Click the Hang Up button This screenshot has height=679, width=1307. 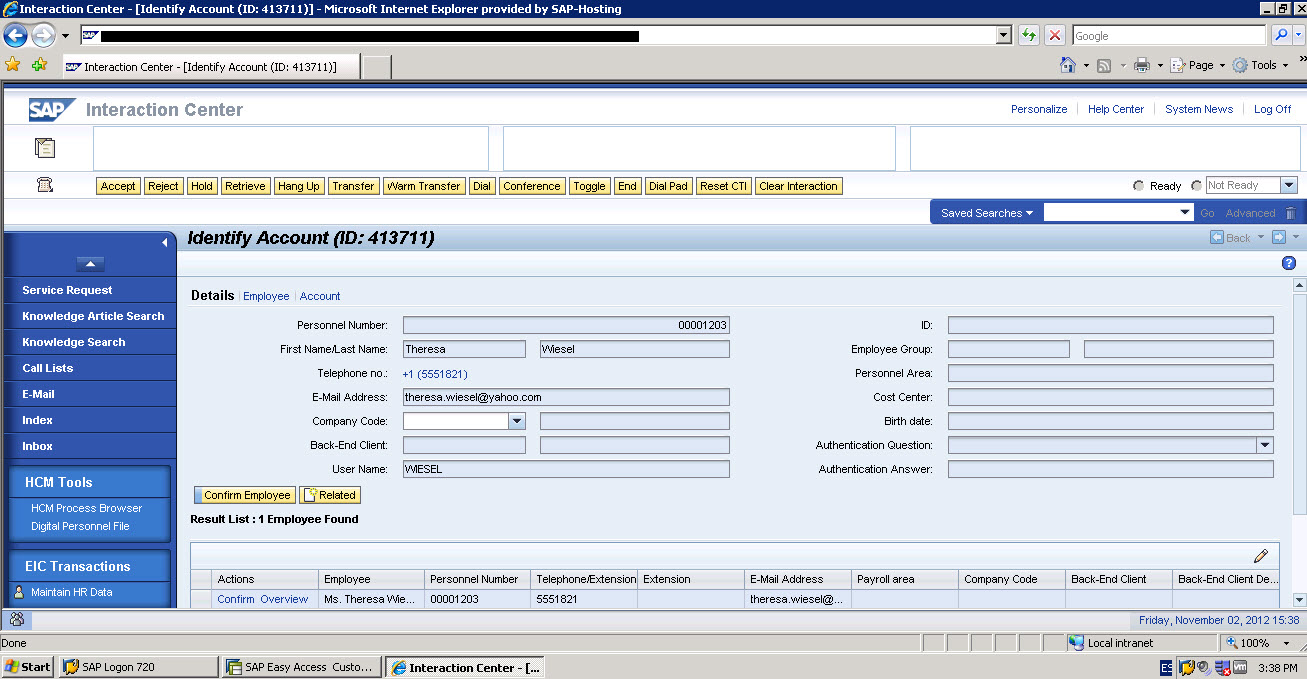tap(298, 186)
